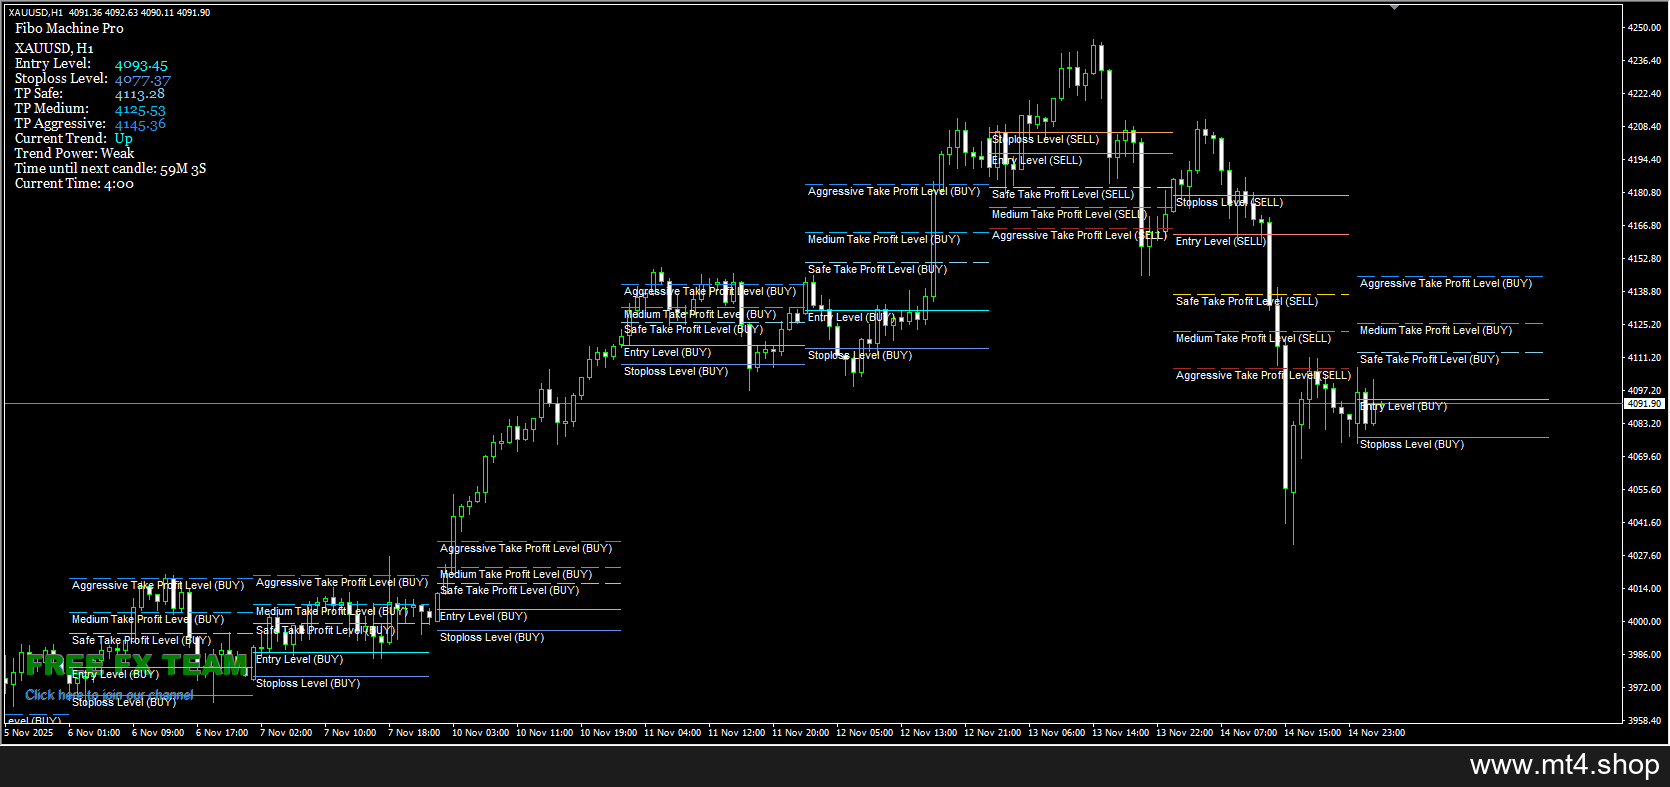Click the '10 Nov 03:00' time axis label
The width and height of the screenshot is (1670, 787).
(x=480, y=733)
